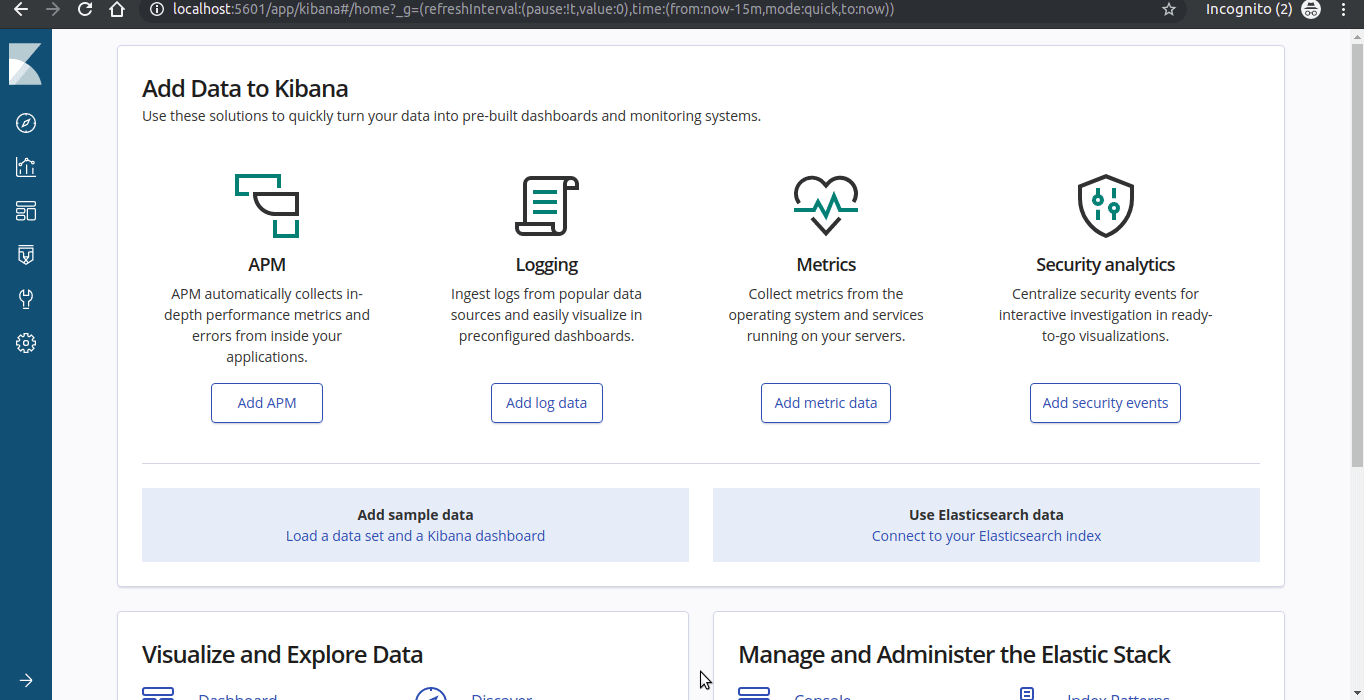Click Add Data to Kibana heading
The image size is (1364, 700).
pos(245,88)
